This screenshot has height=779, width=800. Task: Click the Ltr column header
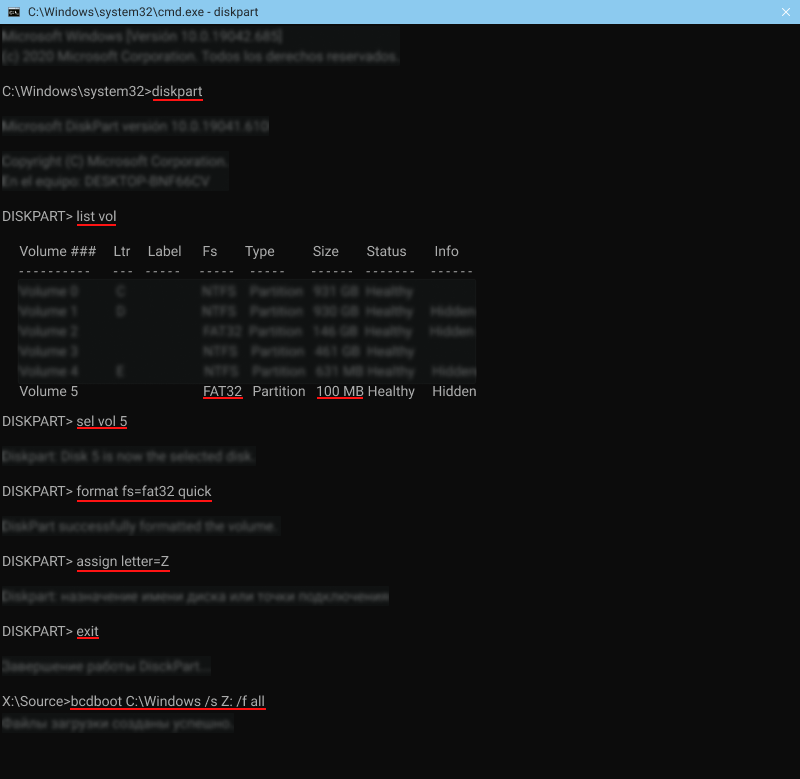[122, 251]
